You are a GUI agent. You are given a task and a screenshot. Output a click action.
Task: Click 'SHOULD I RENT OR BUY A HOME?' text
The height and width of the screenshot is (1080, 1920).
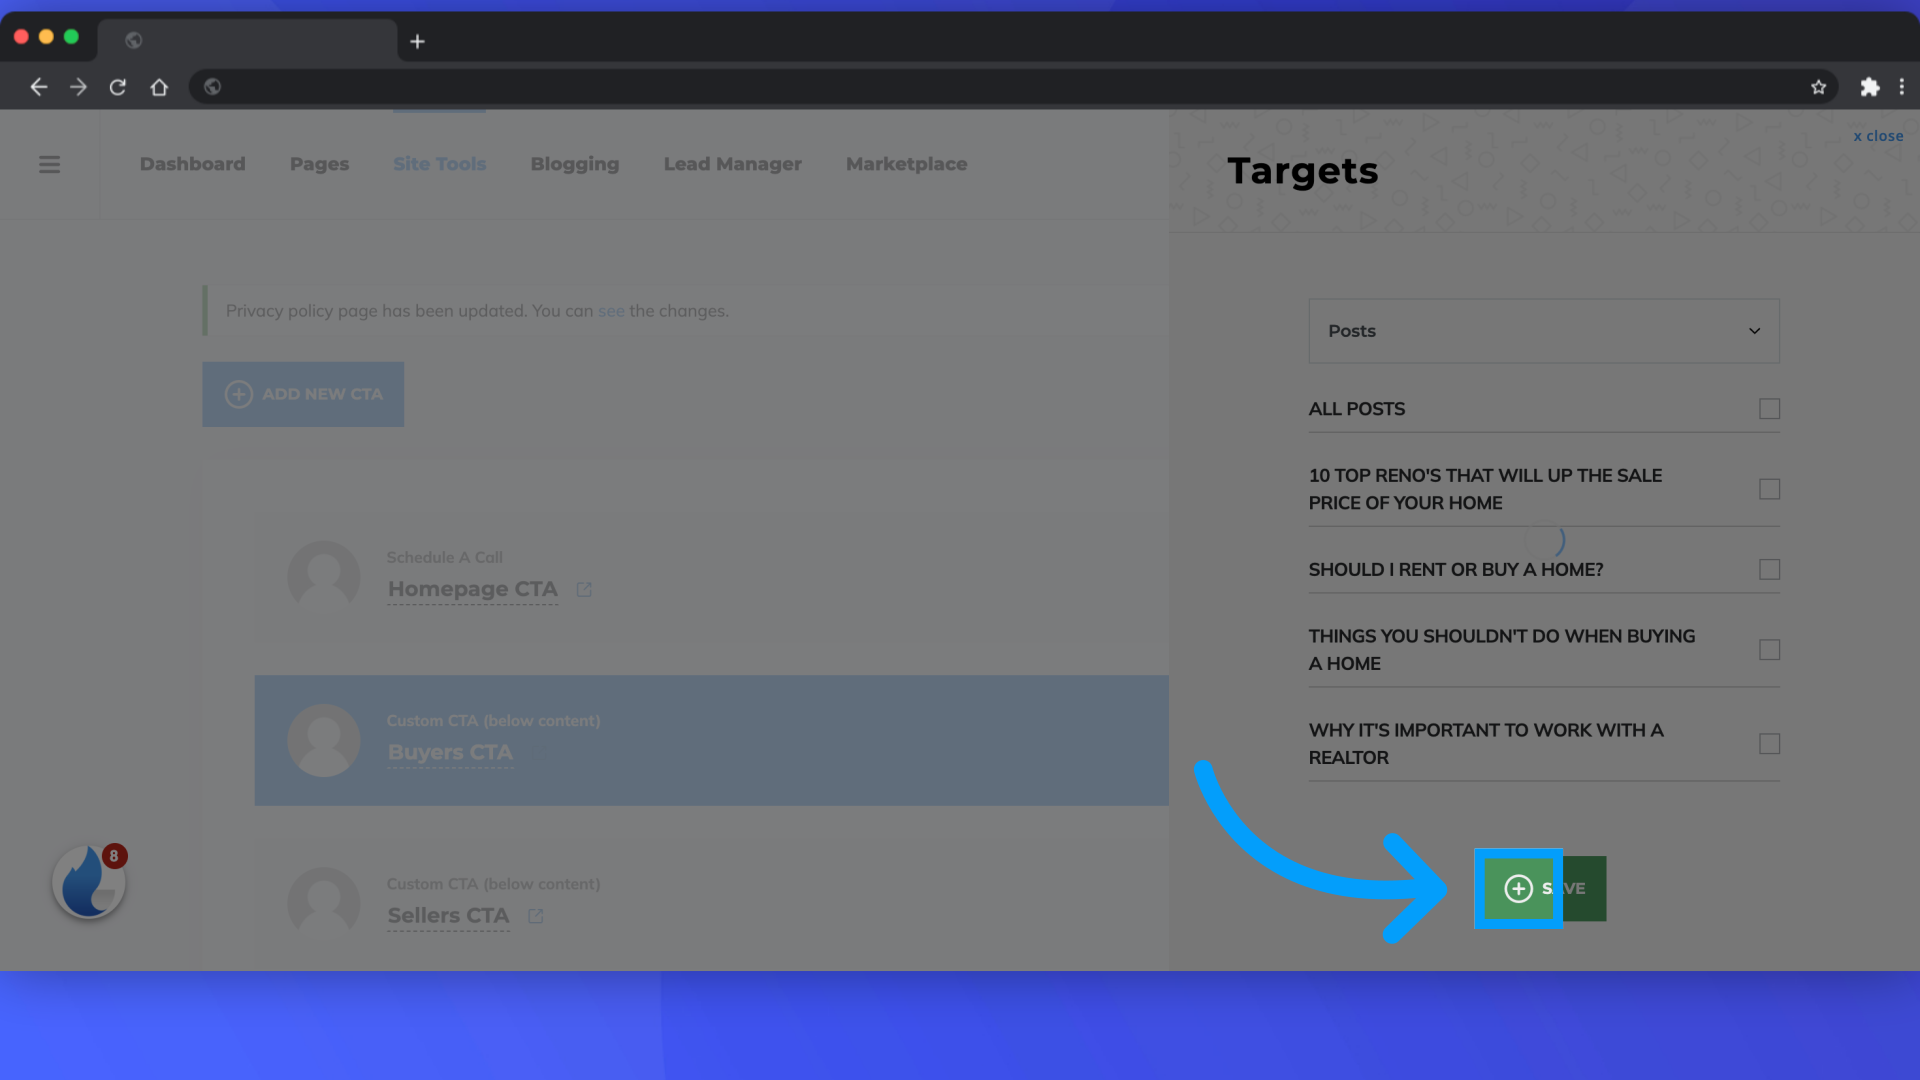click(1455, 569)
